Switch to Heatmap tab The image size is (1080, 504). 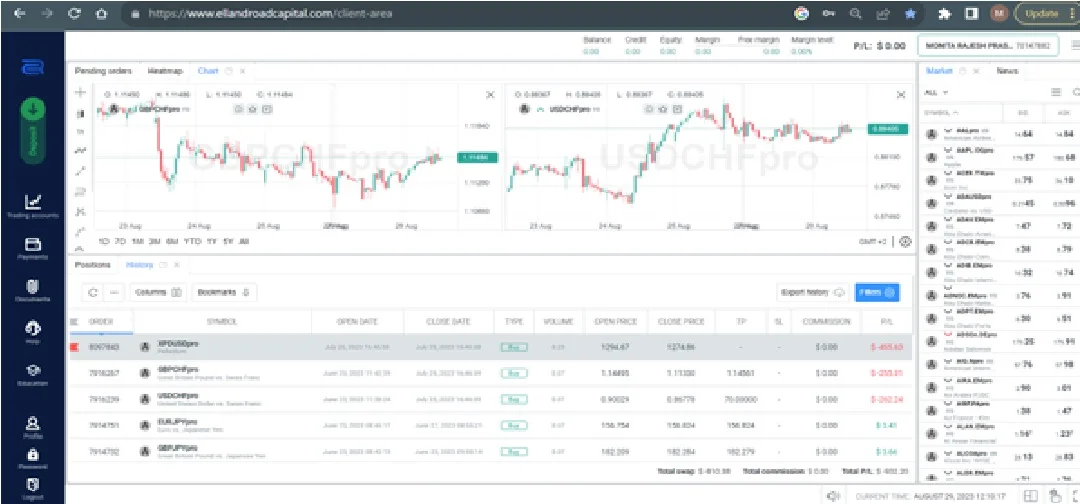pyautogui.click(x=165, y=71)
